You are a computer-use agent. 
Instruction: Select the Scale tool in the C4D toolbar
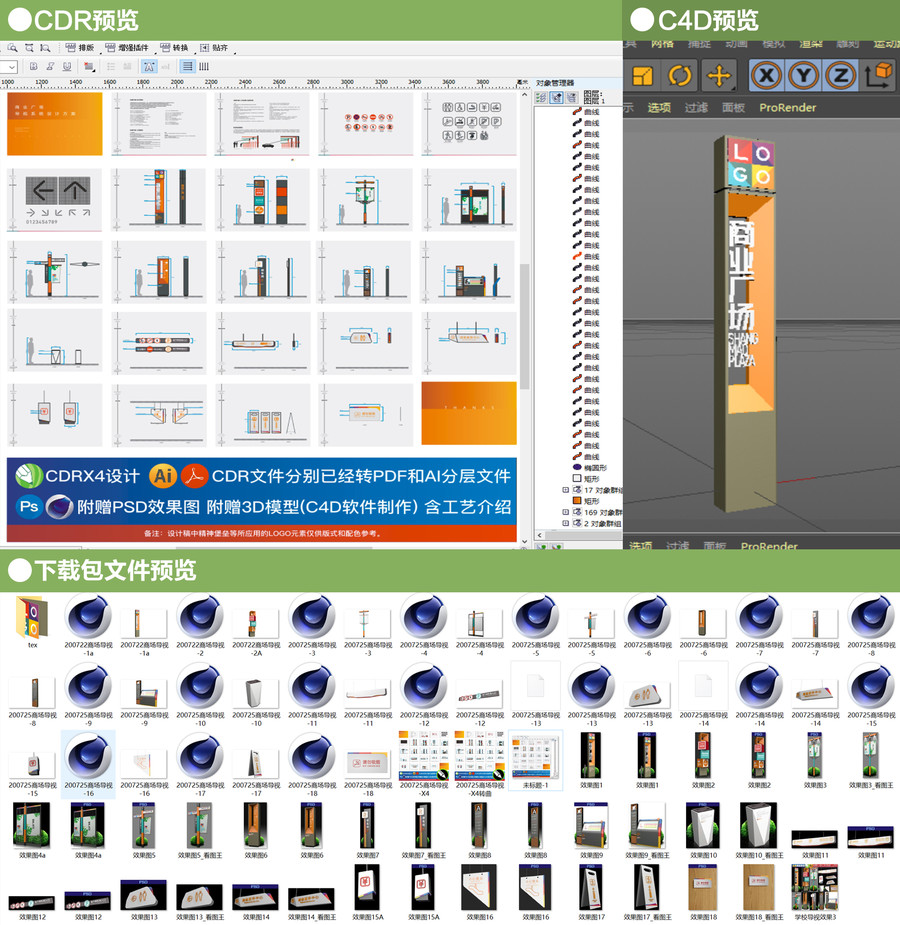coord(642,76)
